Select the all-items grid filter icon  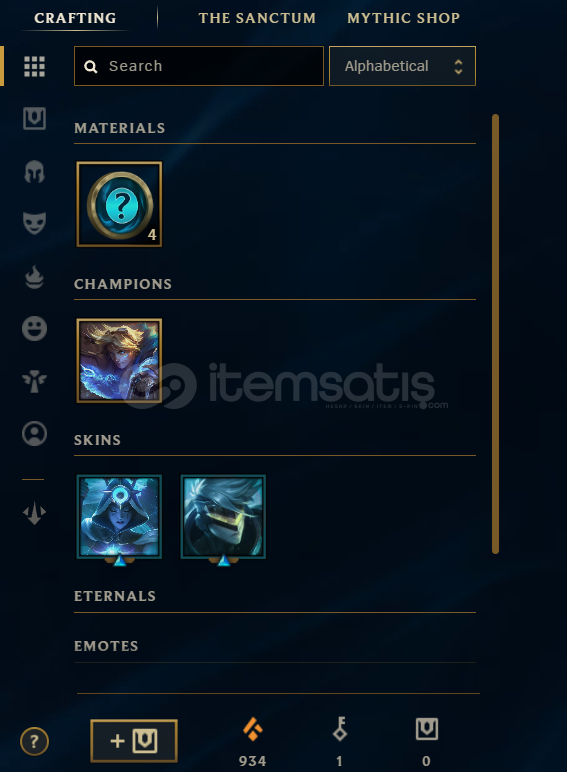click(x=34, y=66)
